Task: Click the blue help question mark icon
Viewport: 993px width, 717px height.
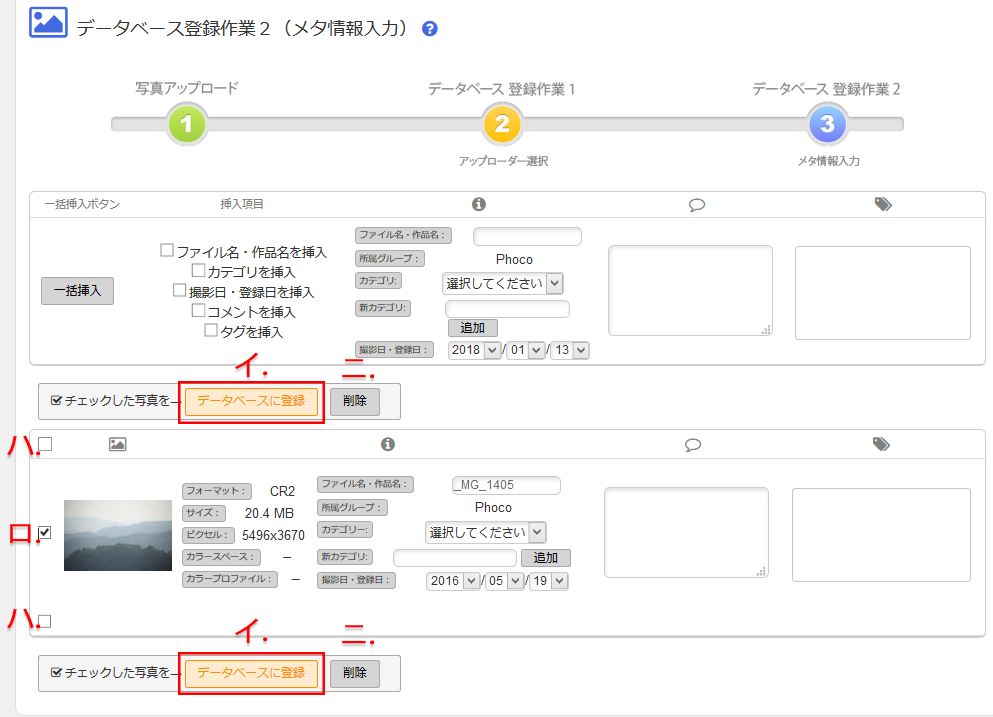Action: point(430,29)
